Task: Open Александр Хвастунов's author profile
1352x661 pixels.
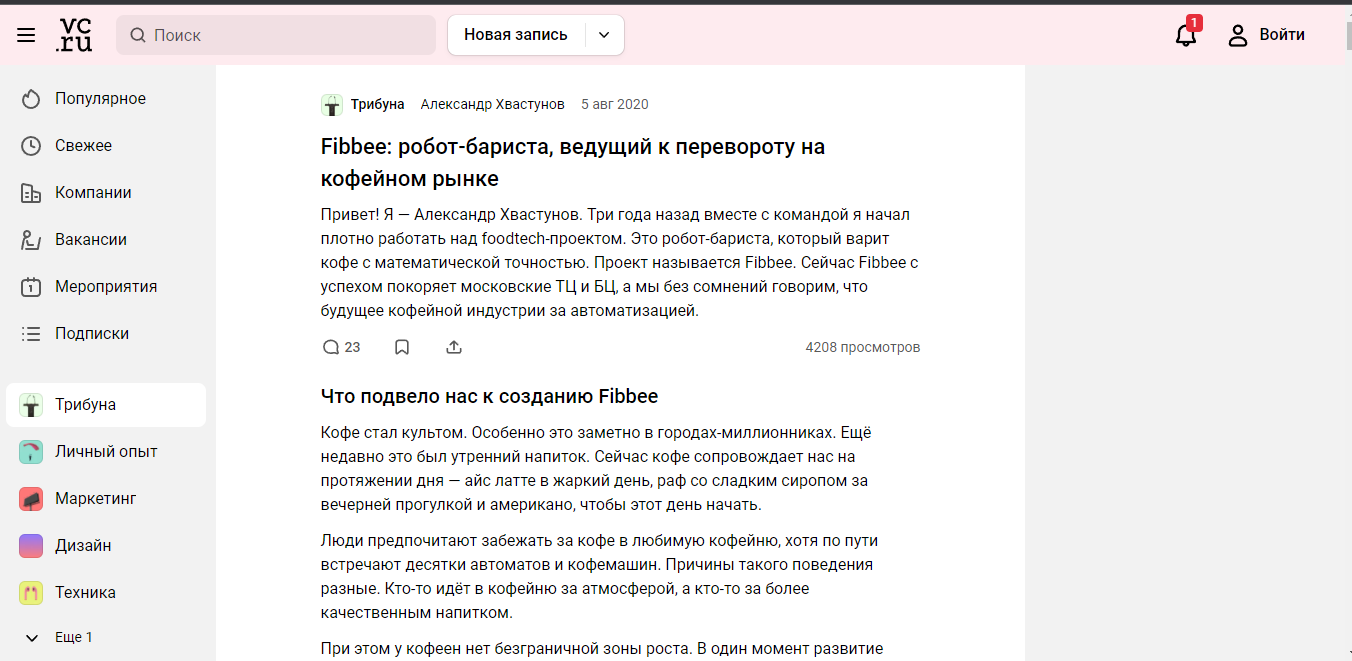Action: tap(492, 103)
